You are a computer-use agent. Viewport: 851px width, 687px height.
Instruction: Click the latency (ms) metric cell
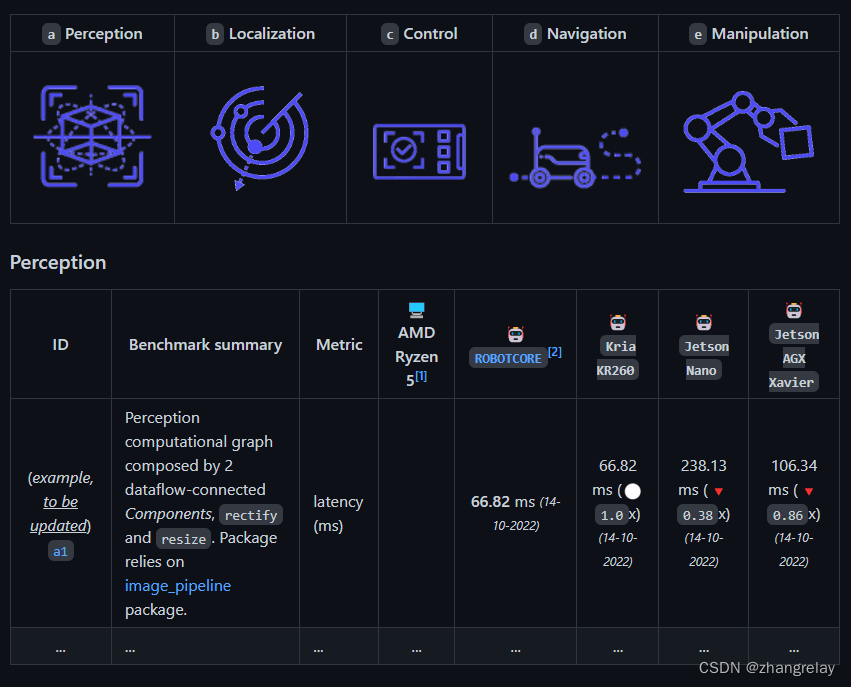tap(338, 513)
